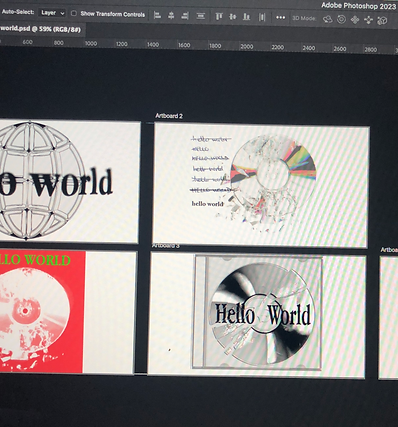Align vertical centers of layers

(233, 16)
